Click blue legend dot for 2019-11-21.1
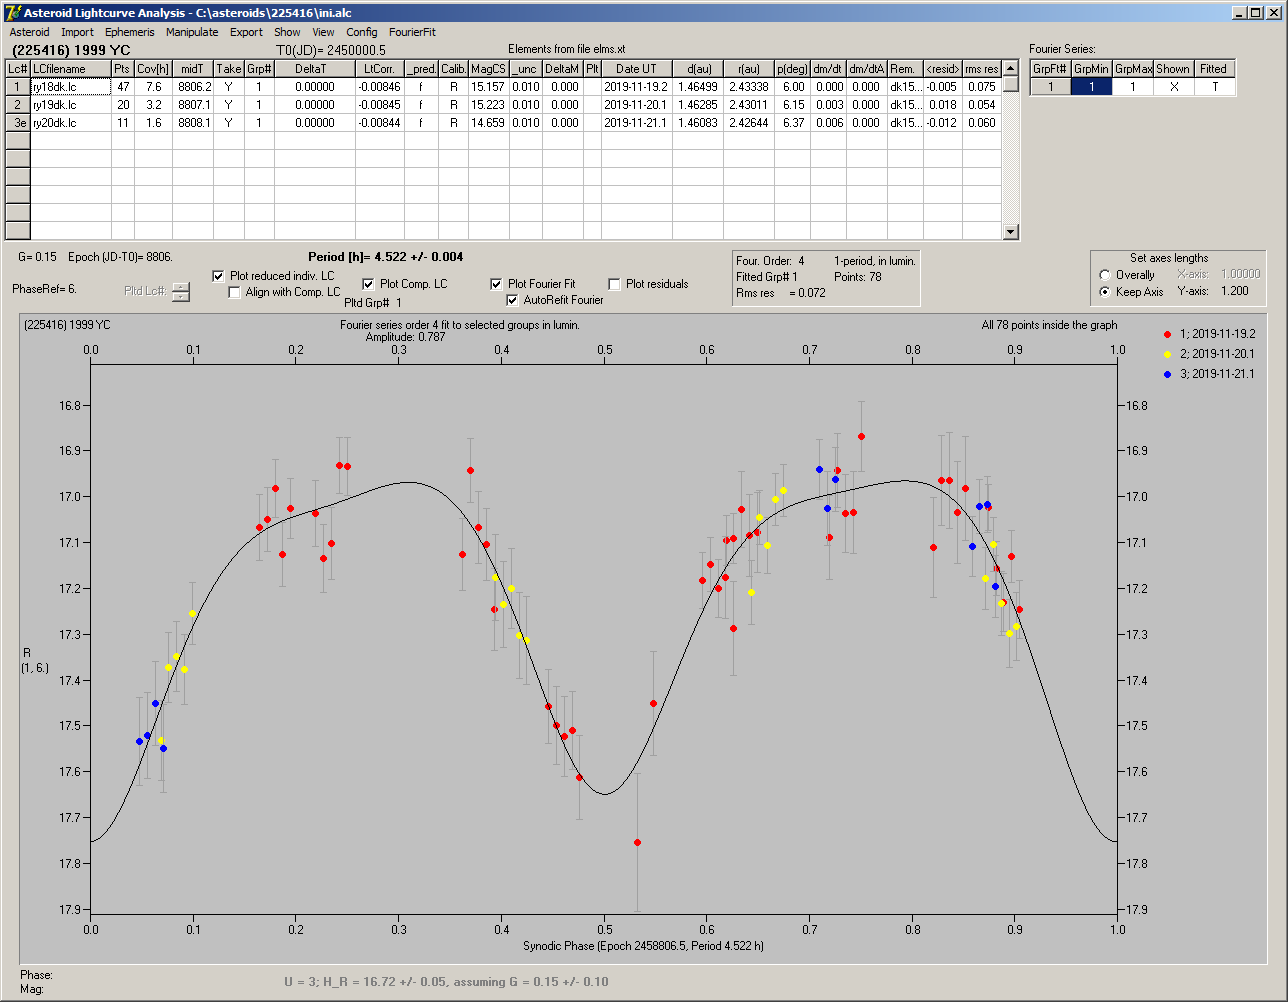The width and height of the screenshot is (1288, 1002). [x=1168, y=374]
